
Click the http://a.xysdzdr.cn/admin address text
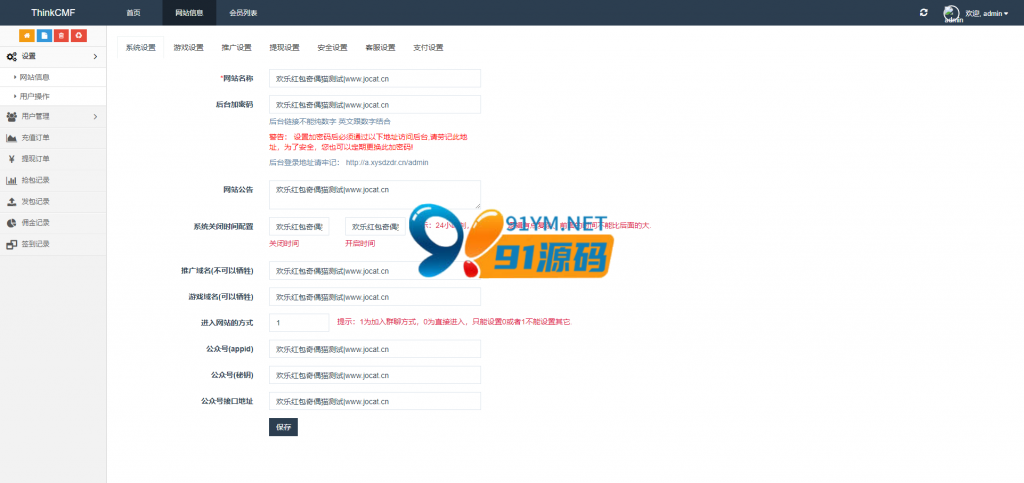click(387, 163)
